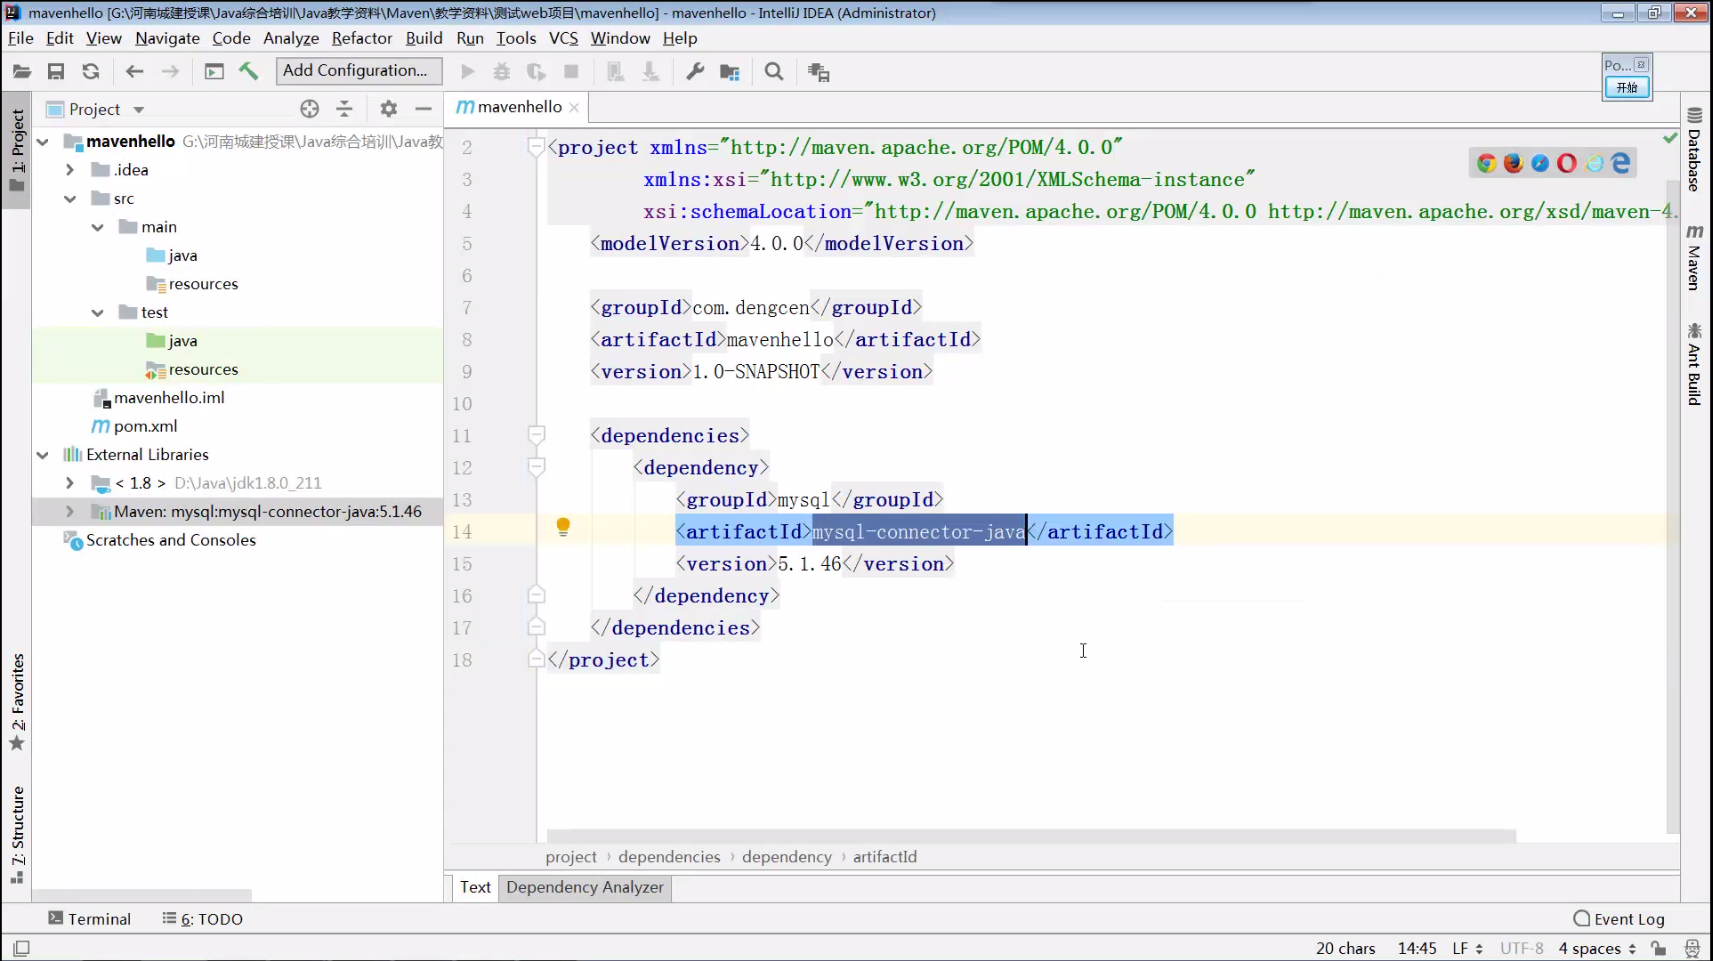Toggle the Maven tool window stripe
This screenshot has height=961, width=1713.
tap(1694, 258)
